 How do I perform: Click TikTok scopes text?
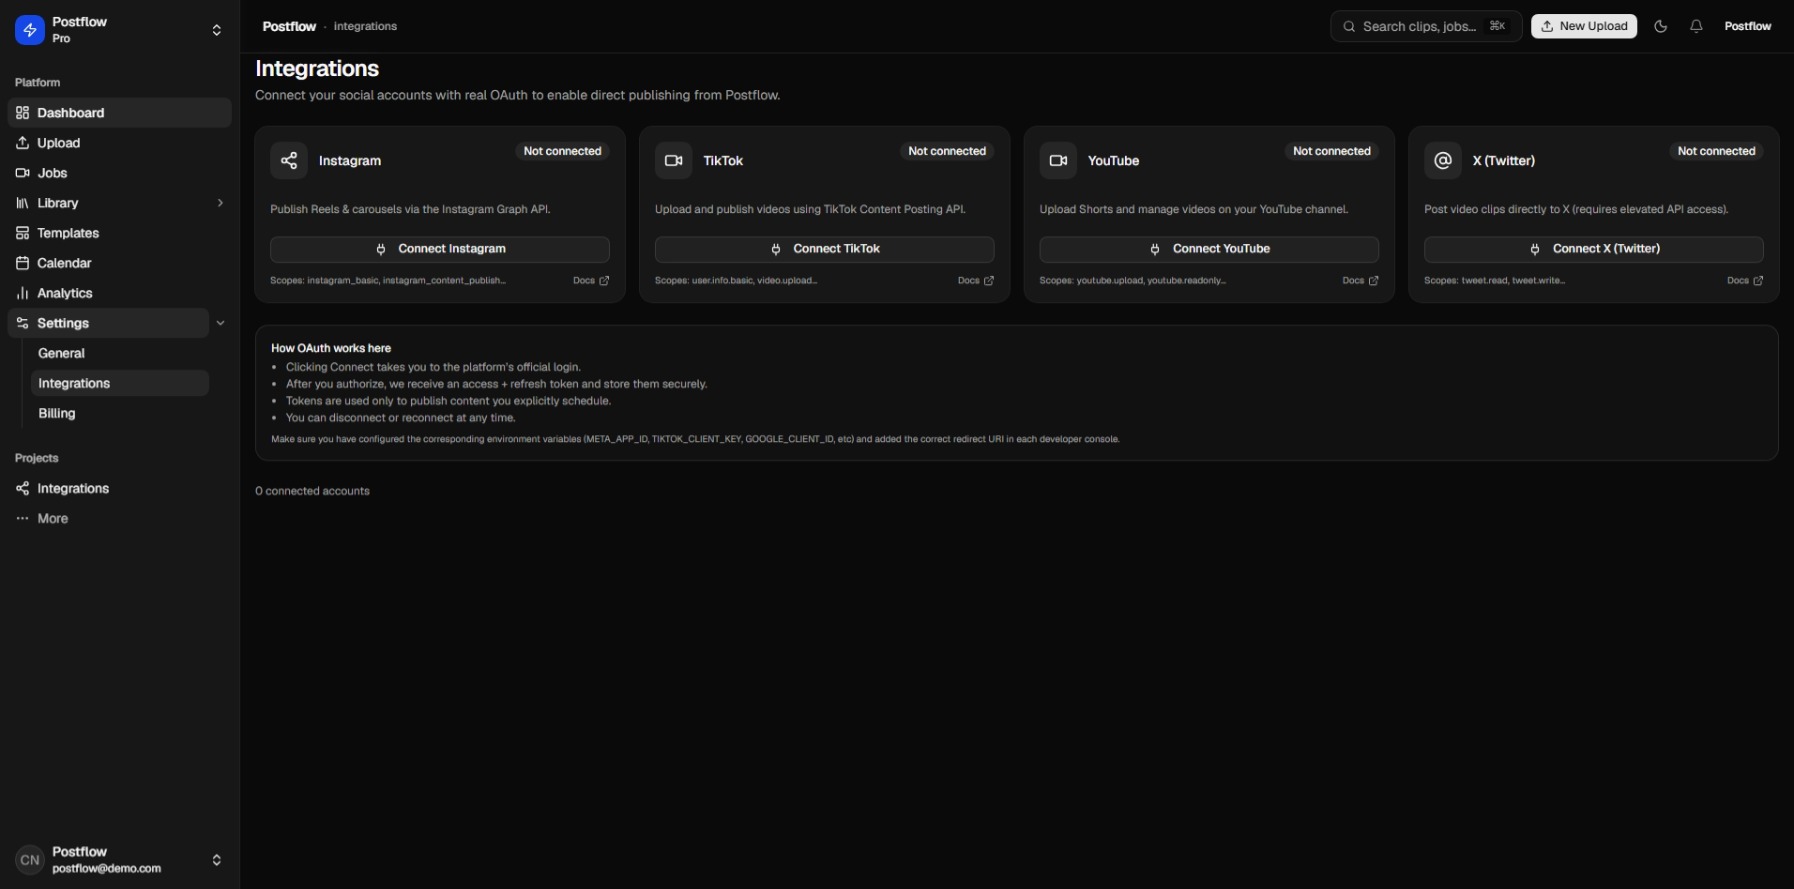click(x=736, y=281)
